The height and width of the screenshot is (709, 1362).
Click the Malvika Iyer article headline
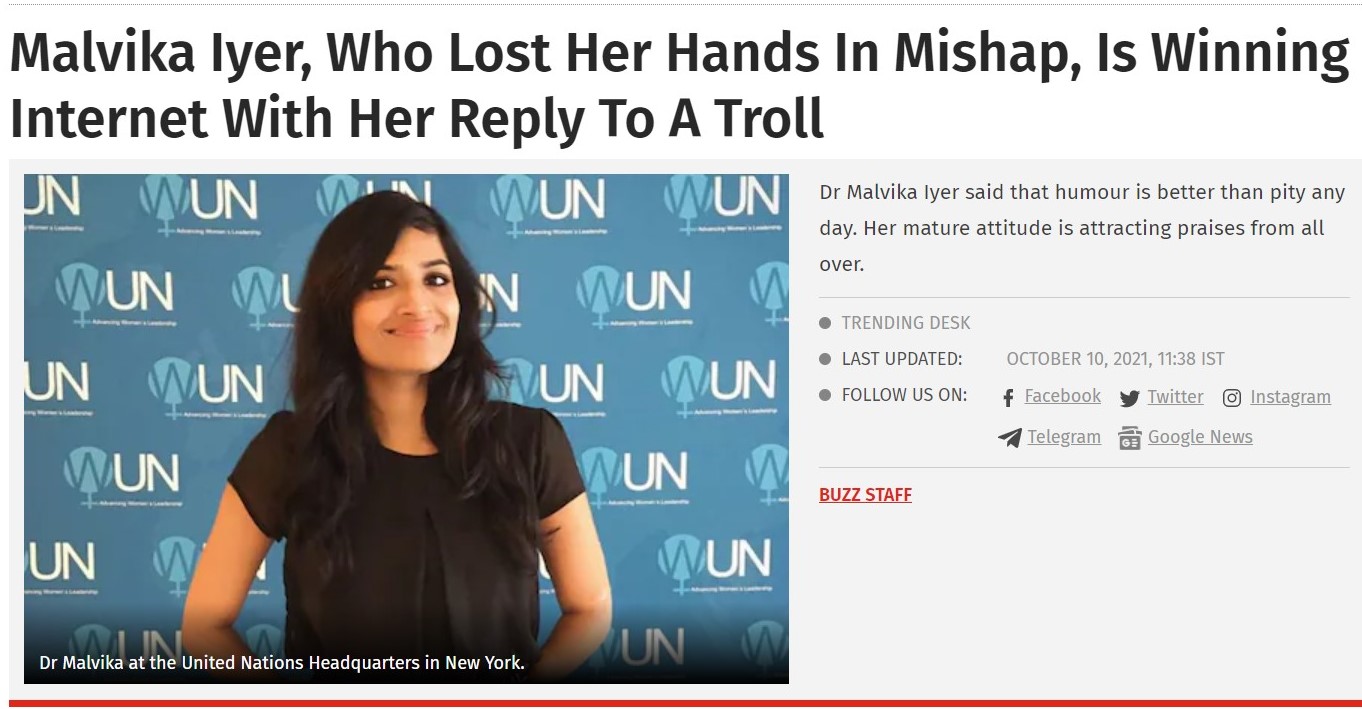click(679, 86)
